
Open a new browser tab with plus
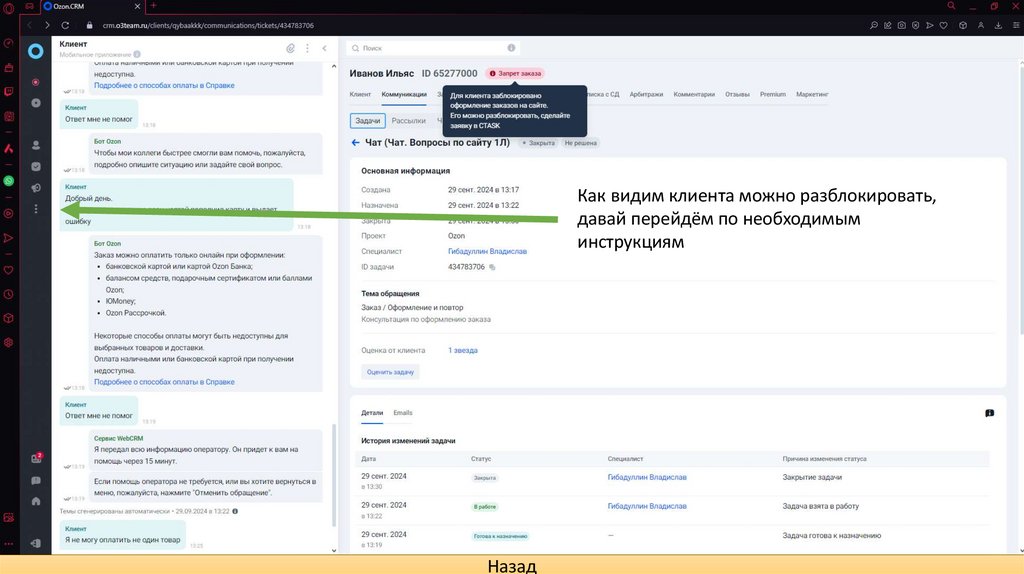click(x=153, y=6)
